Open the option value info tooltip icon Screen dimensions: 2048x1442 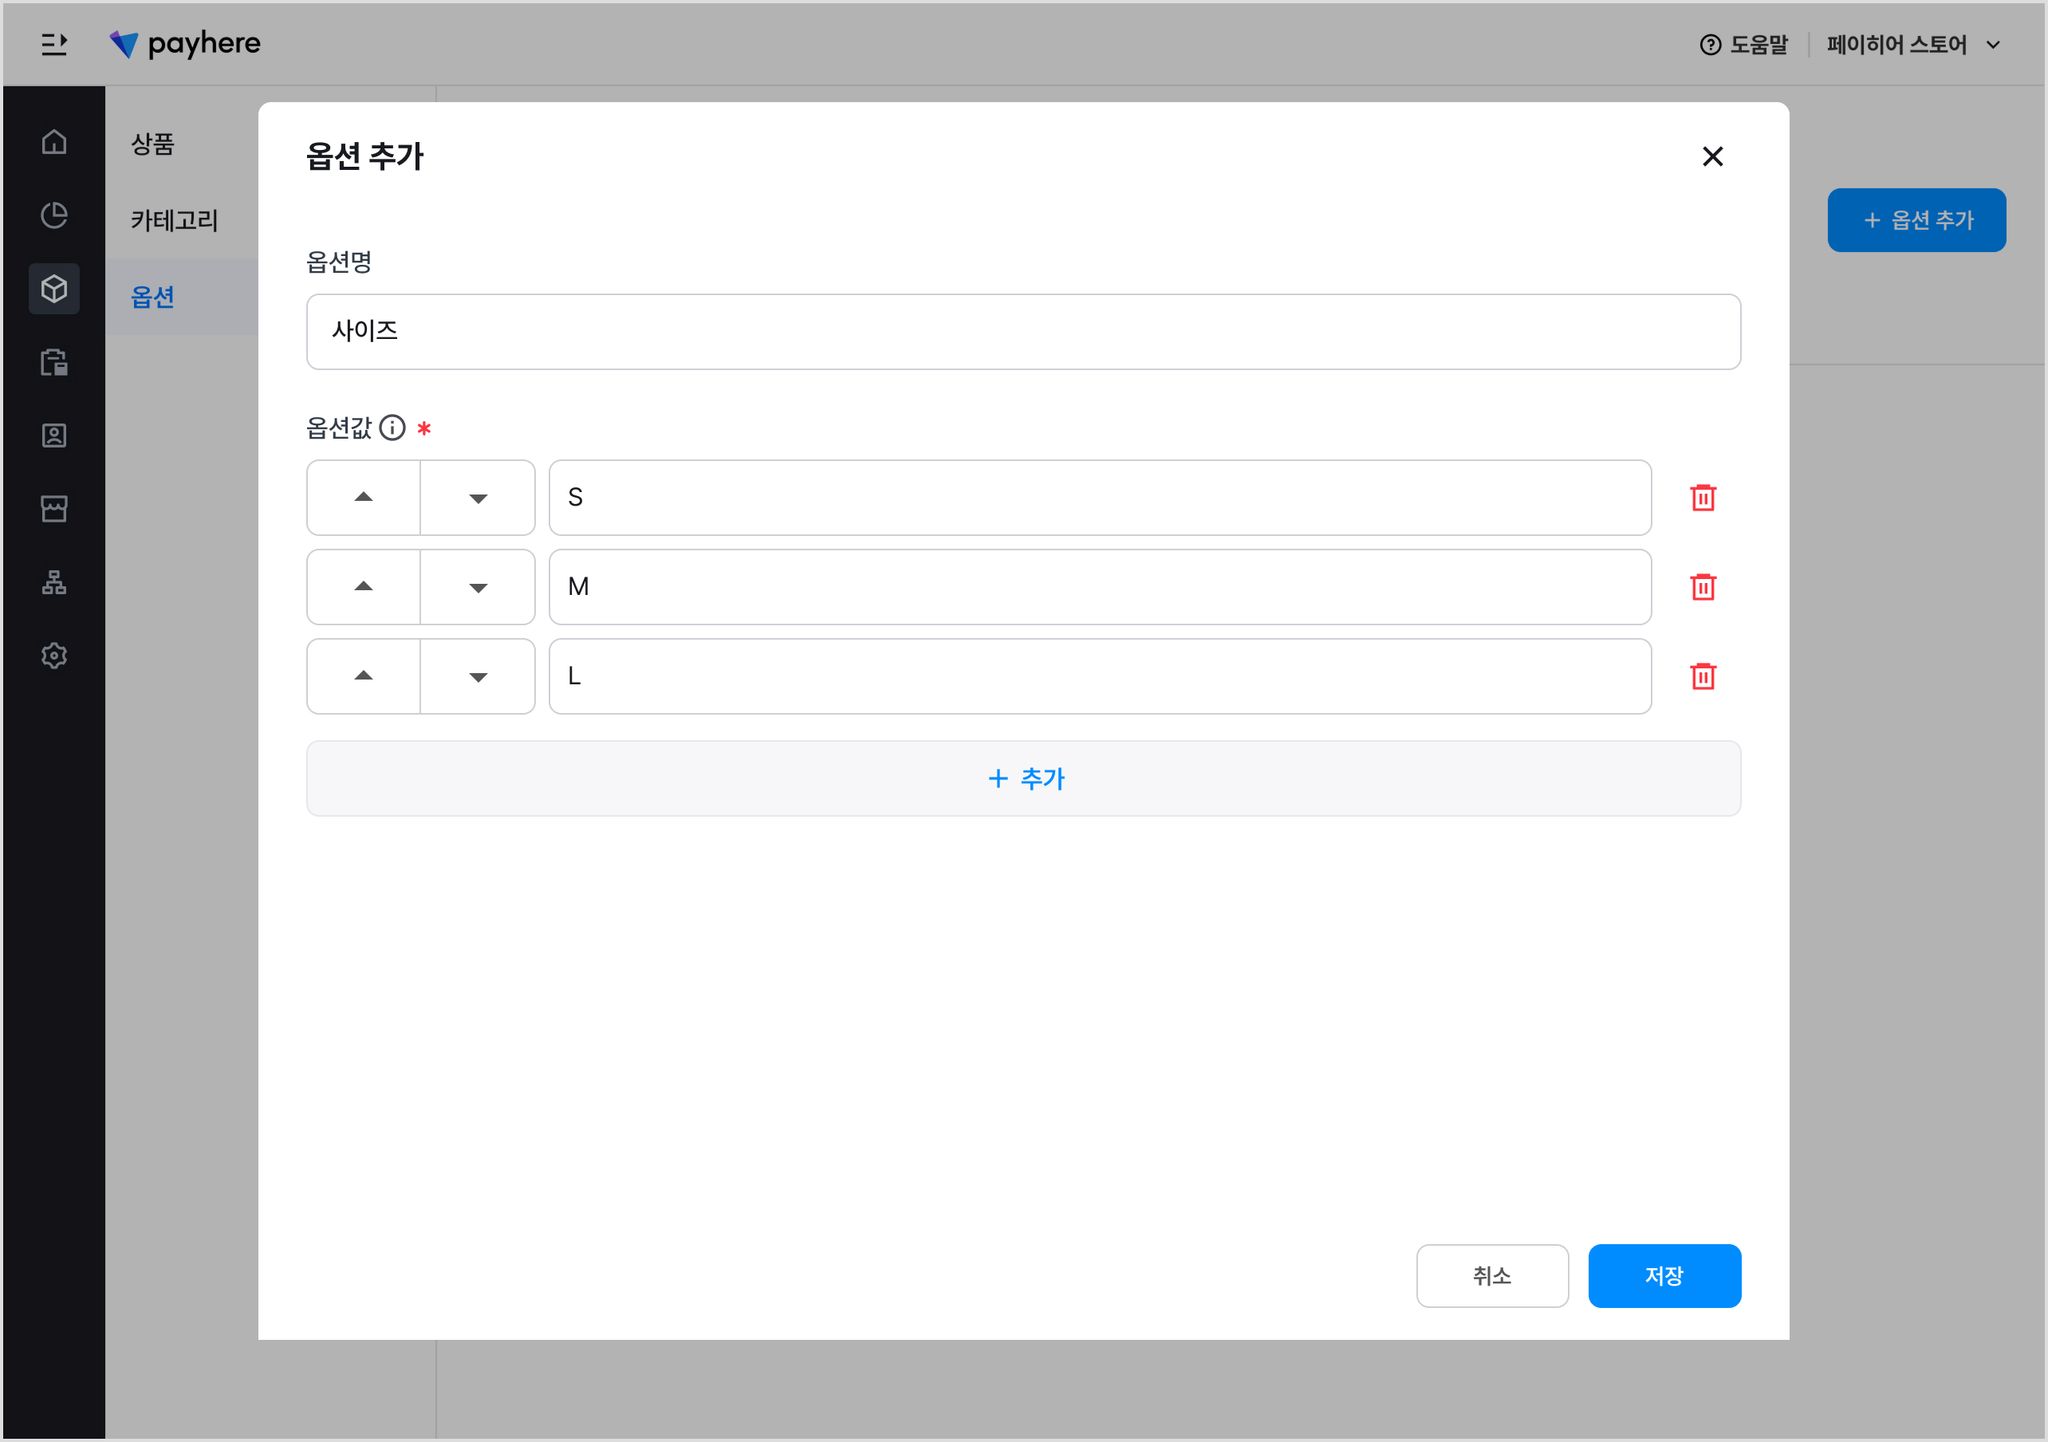[x=392, y=428]
